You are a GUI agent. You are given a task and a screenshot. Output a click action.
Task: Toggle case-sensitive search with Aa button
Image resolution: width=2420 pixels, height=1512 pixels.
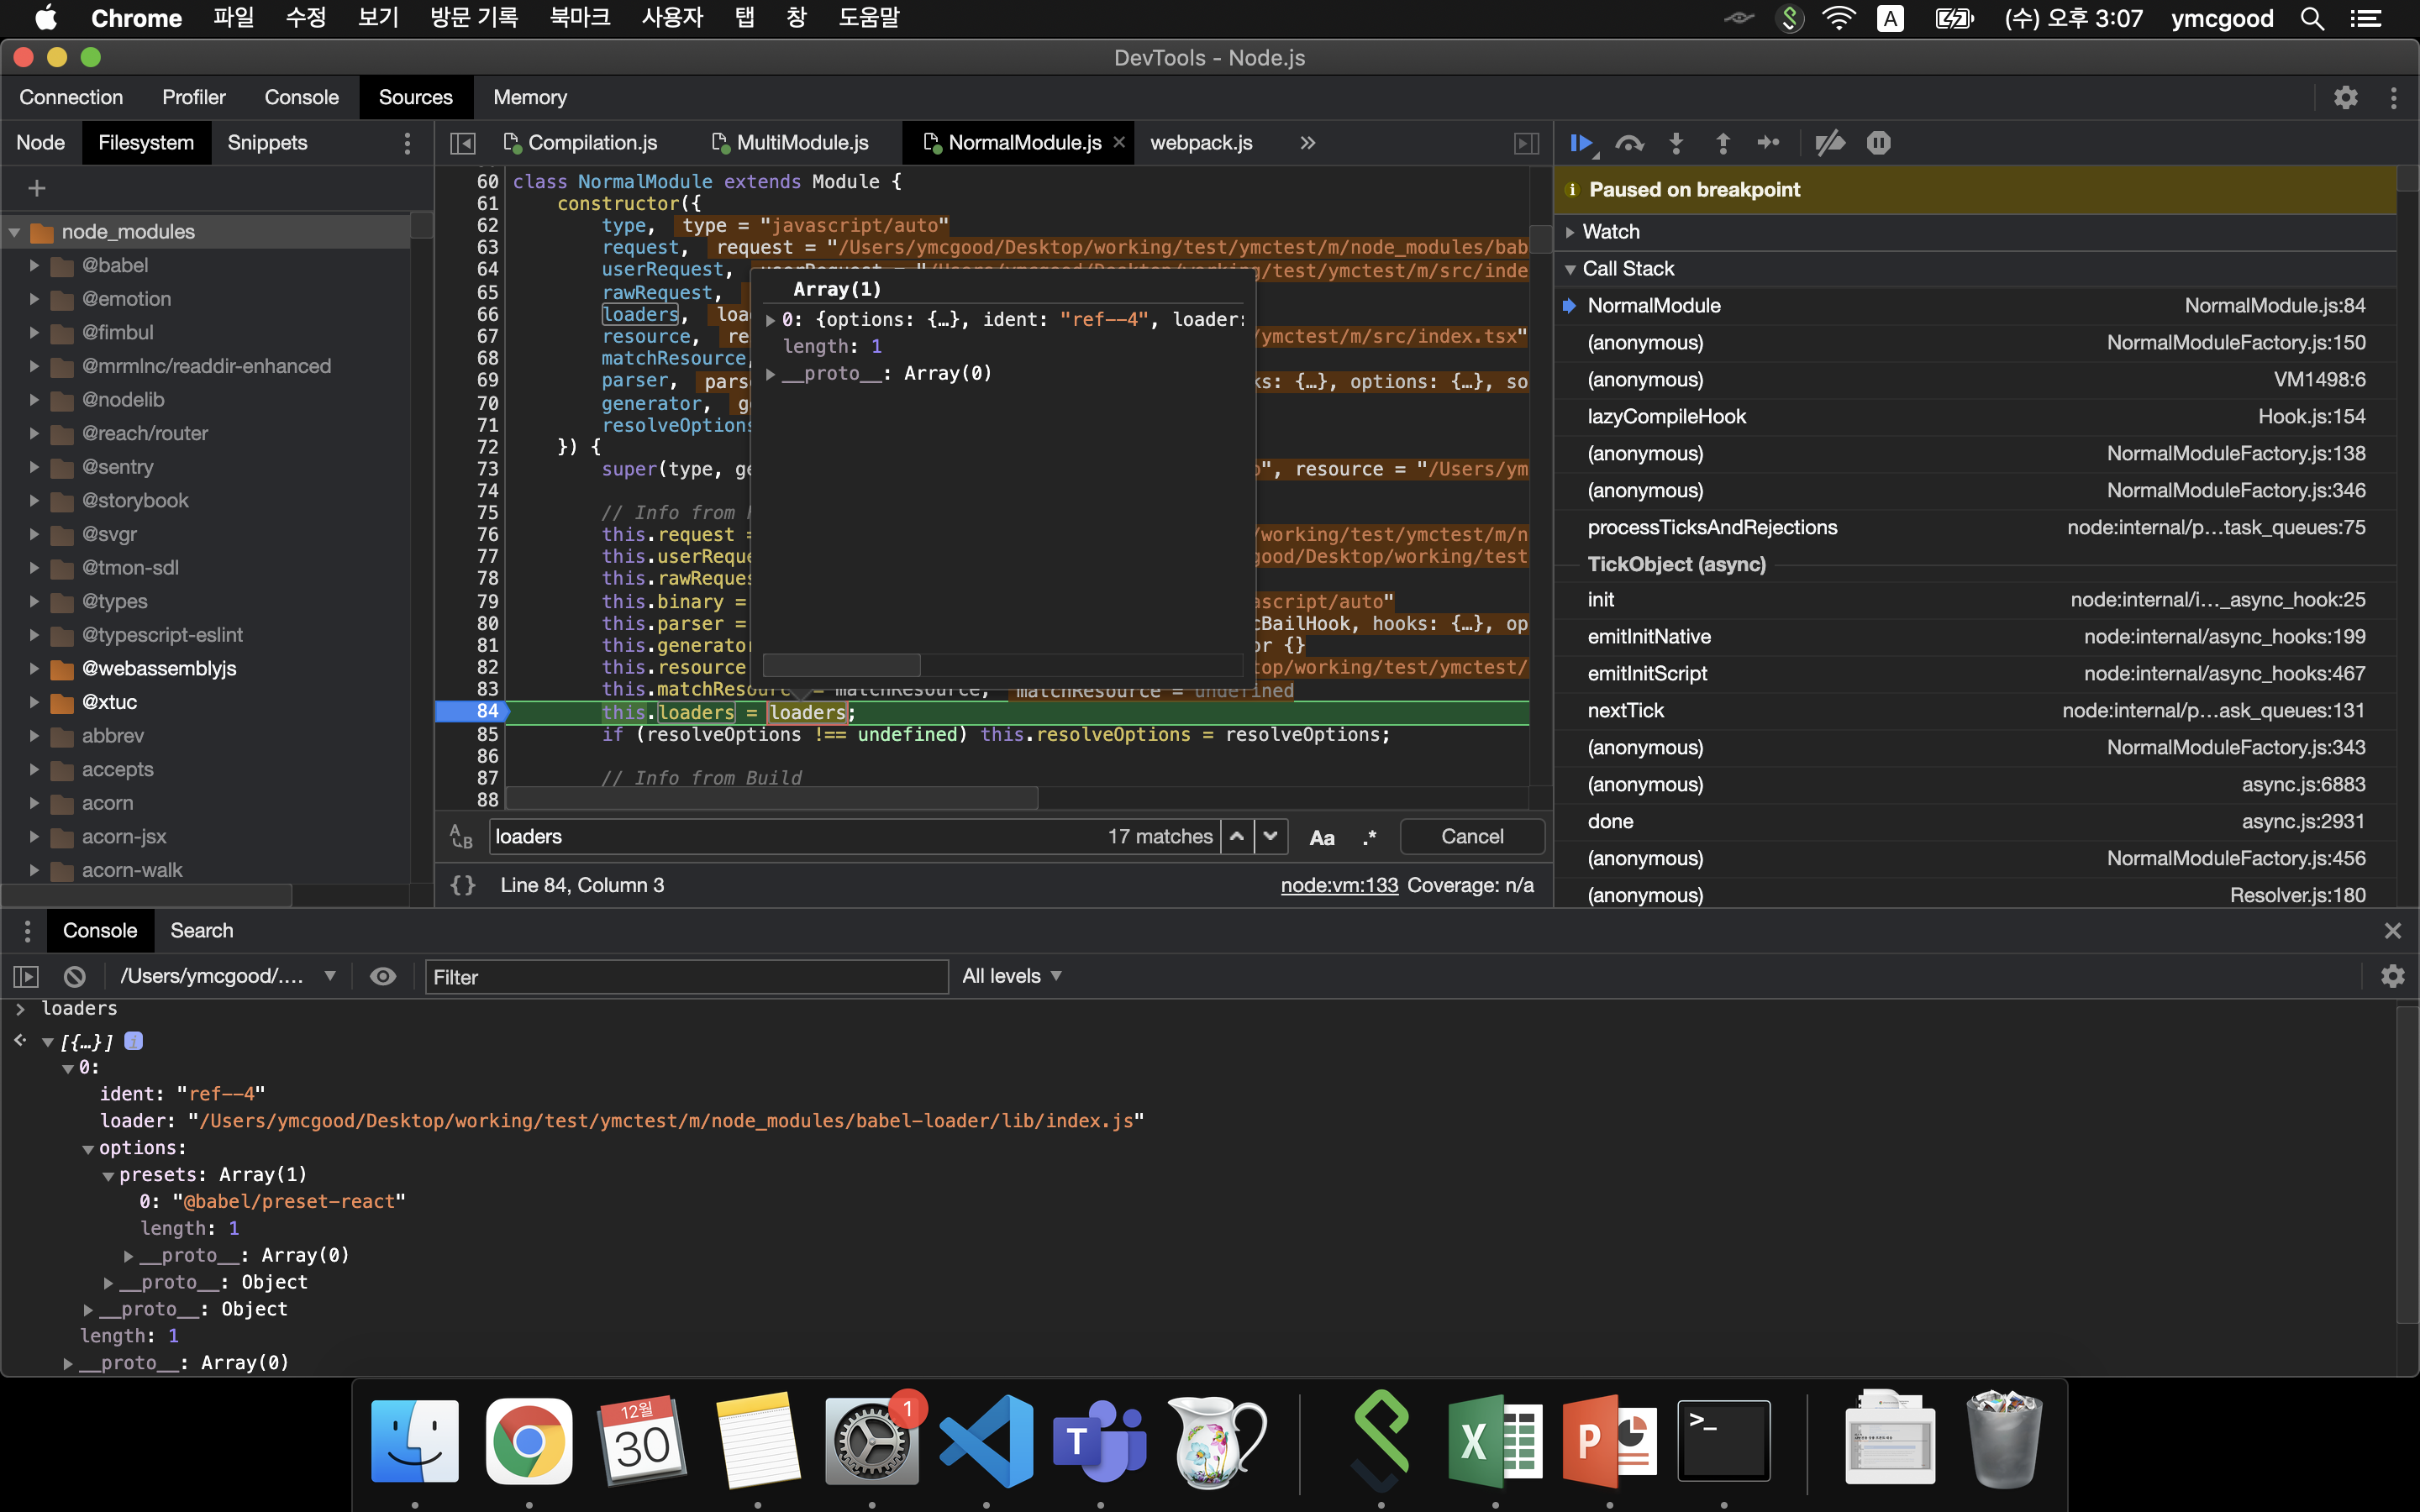(x=1321, y=837)
